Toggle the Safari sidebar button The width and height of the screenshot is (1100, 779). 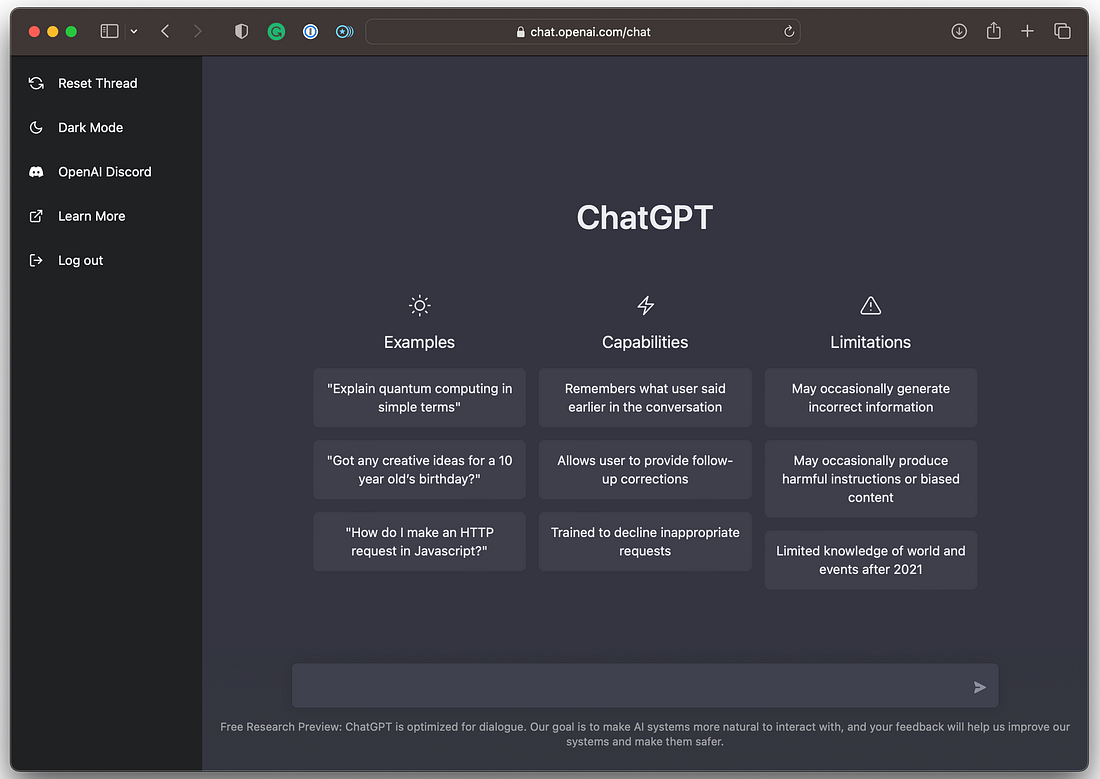coord(109,31)
